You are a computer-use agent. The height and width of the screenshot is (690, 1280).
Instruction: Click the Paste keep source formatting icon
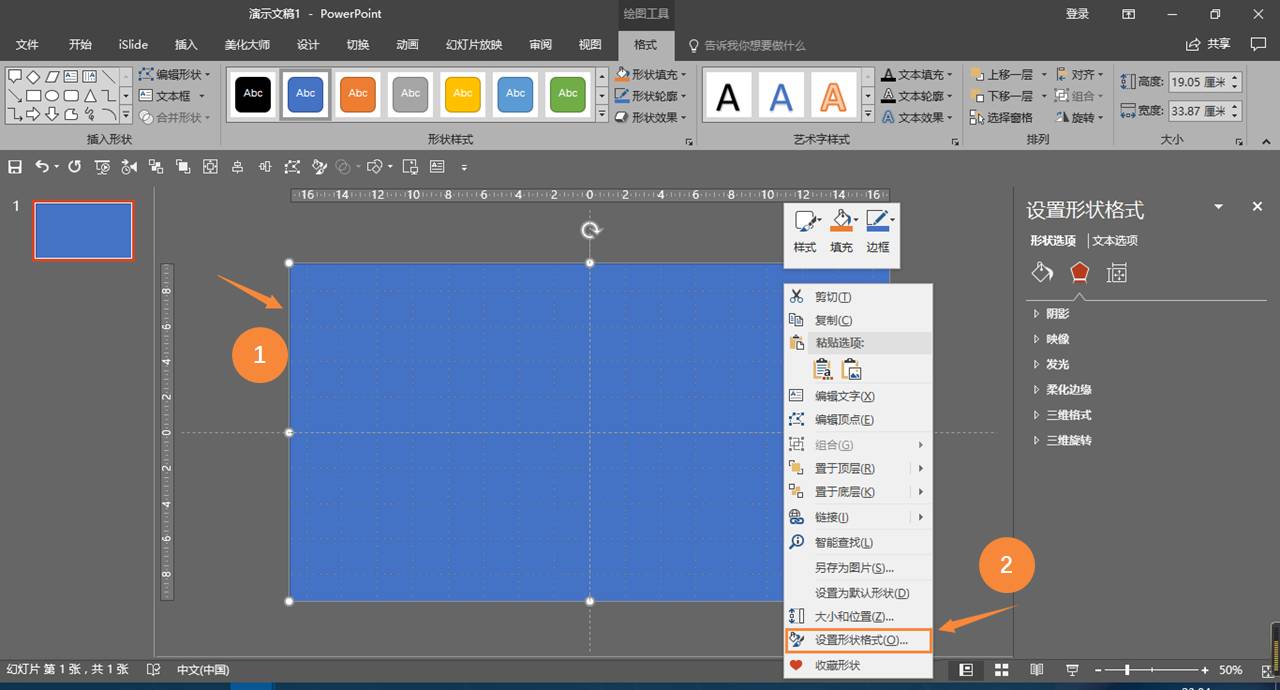(823, 370)
